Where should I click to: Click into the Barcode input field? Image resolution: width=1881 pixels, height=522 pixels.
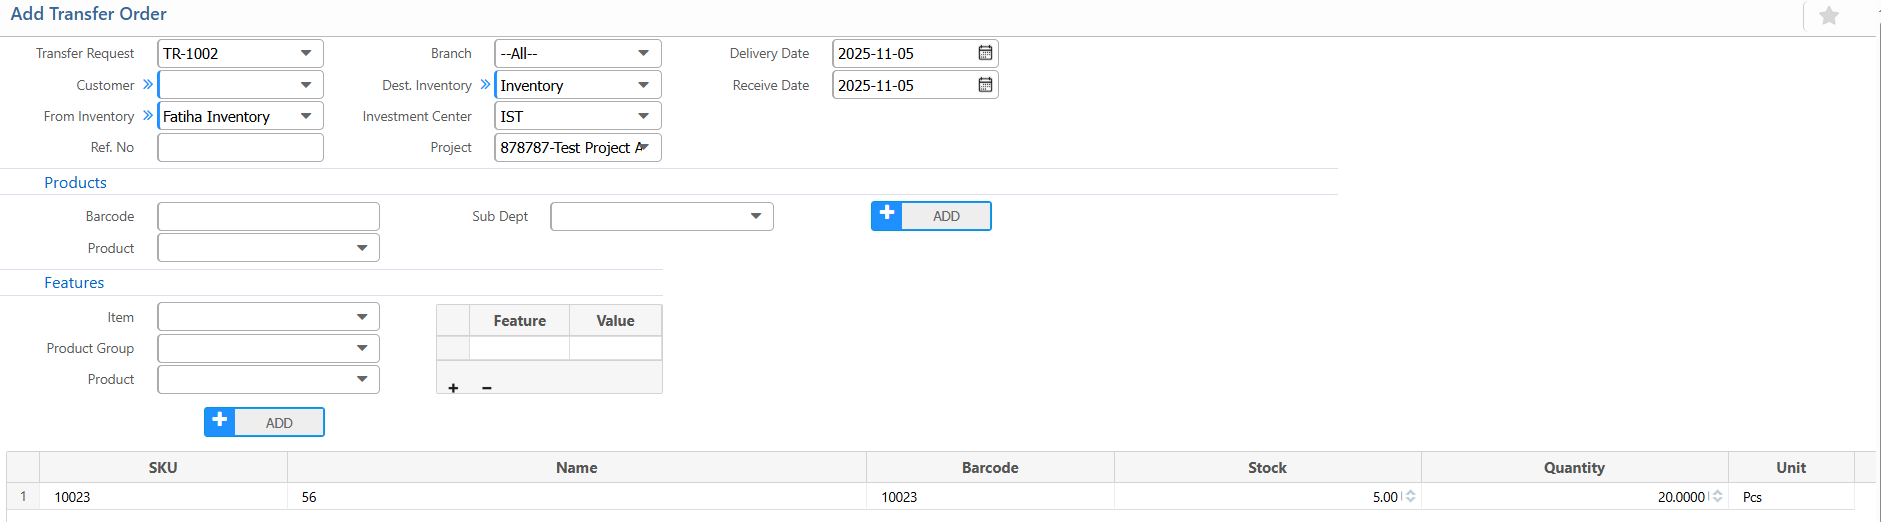[268, 216]
